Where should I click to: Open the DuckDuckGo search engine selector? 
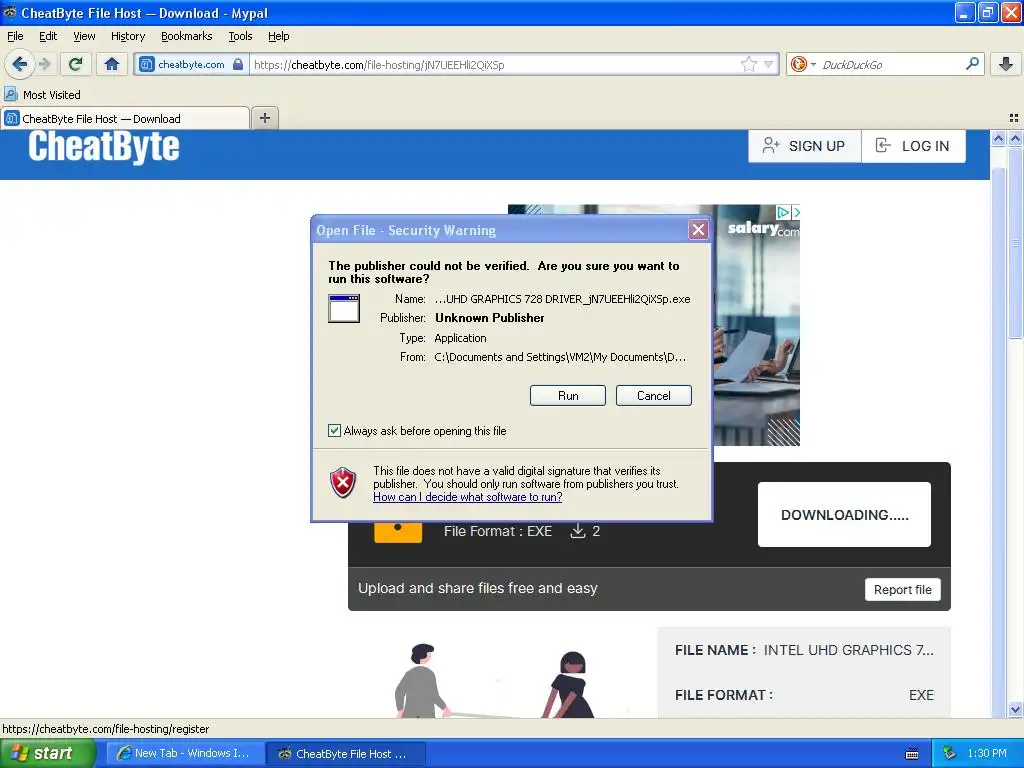(x=803, y=64)
